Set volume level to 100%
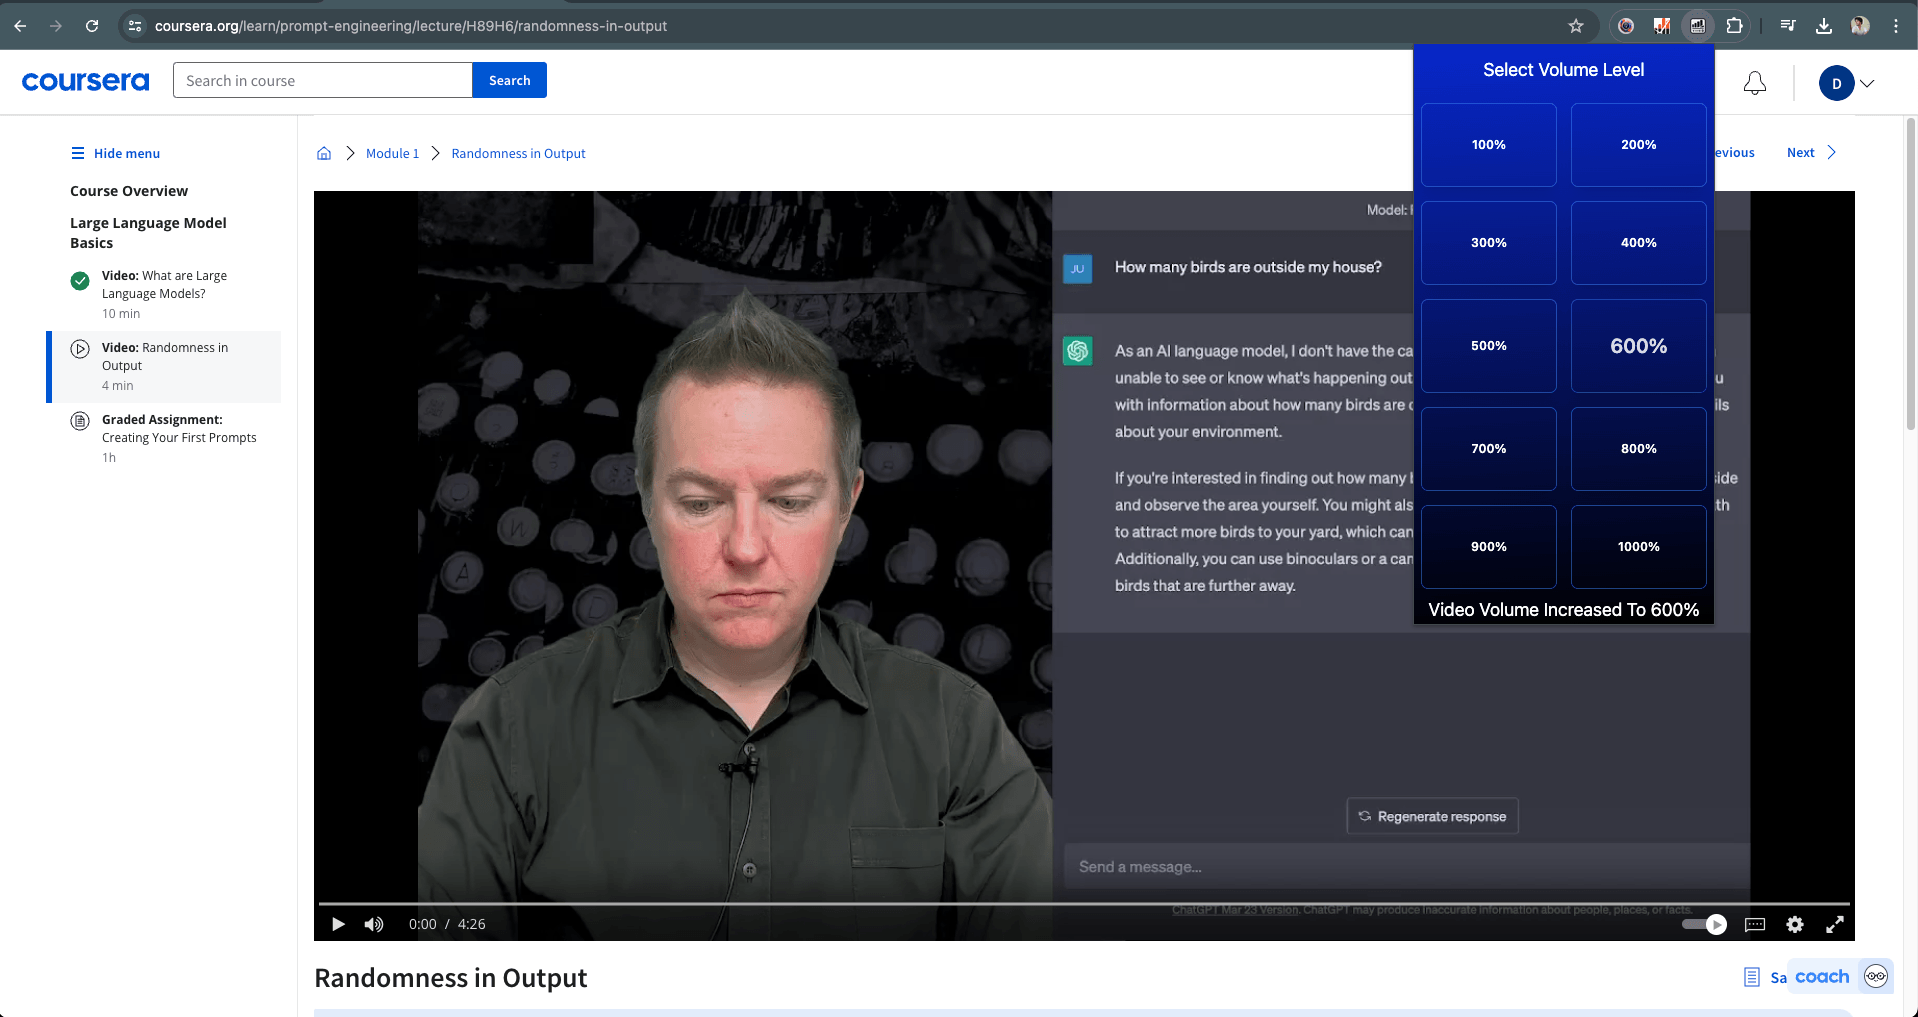The image size is (1918, 1017). [1488, 145]
